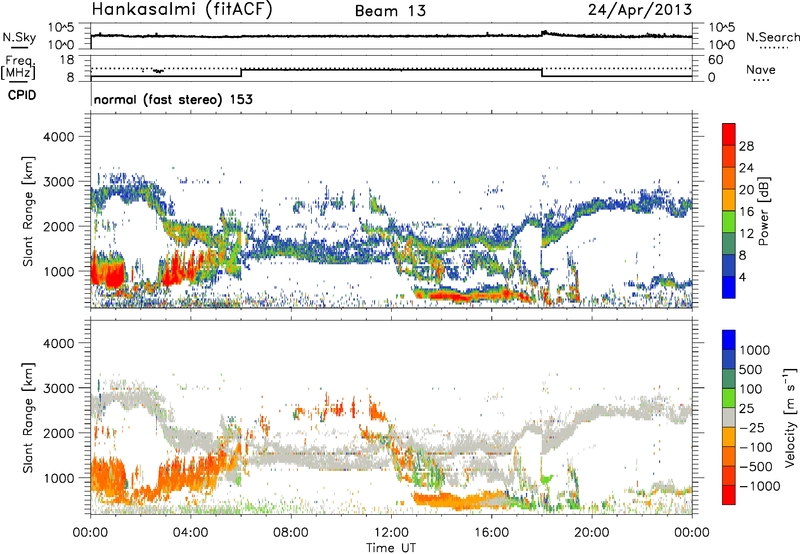Viewport: 800px width, 554px height.
Task: Click the noise spike near 18:00 in the sky-noise trace
Action: 544,33
